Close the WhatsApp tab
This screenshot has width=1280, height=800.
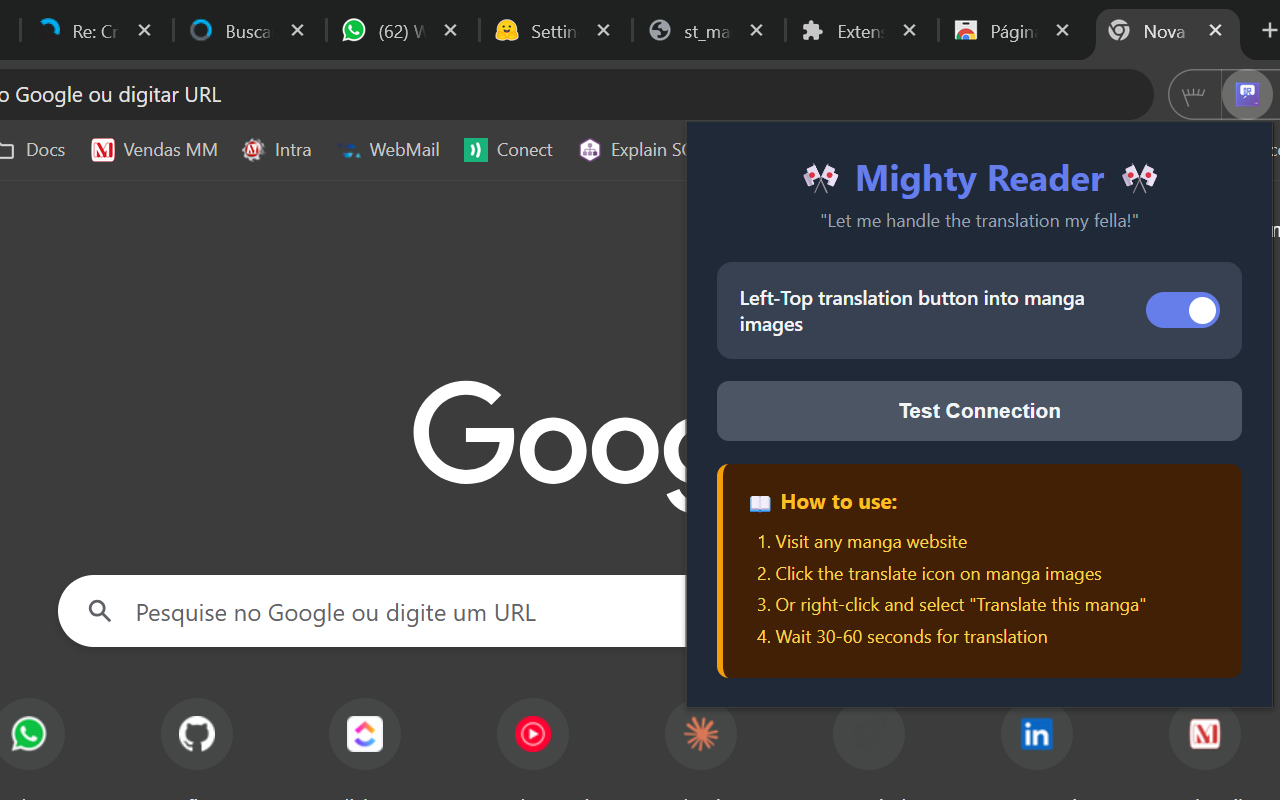point(451,31)
